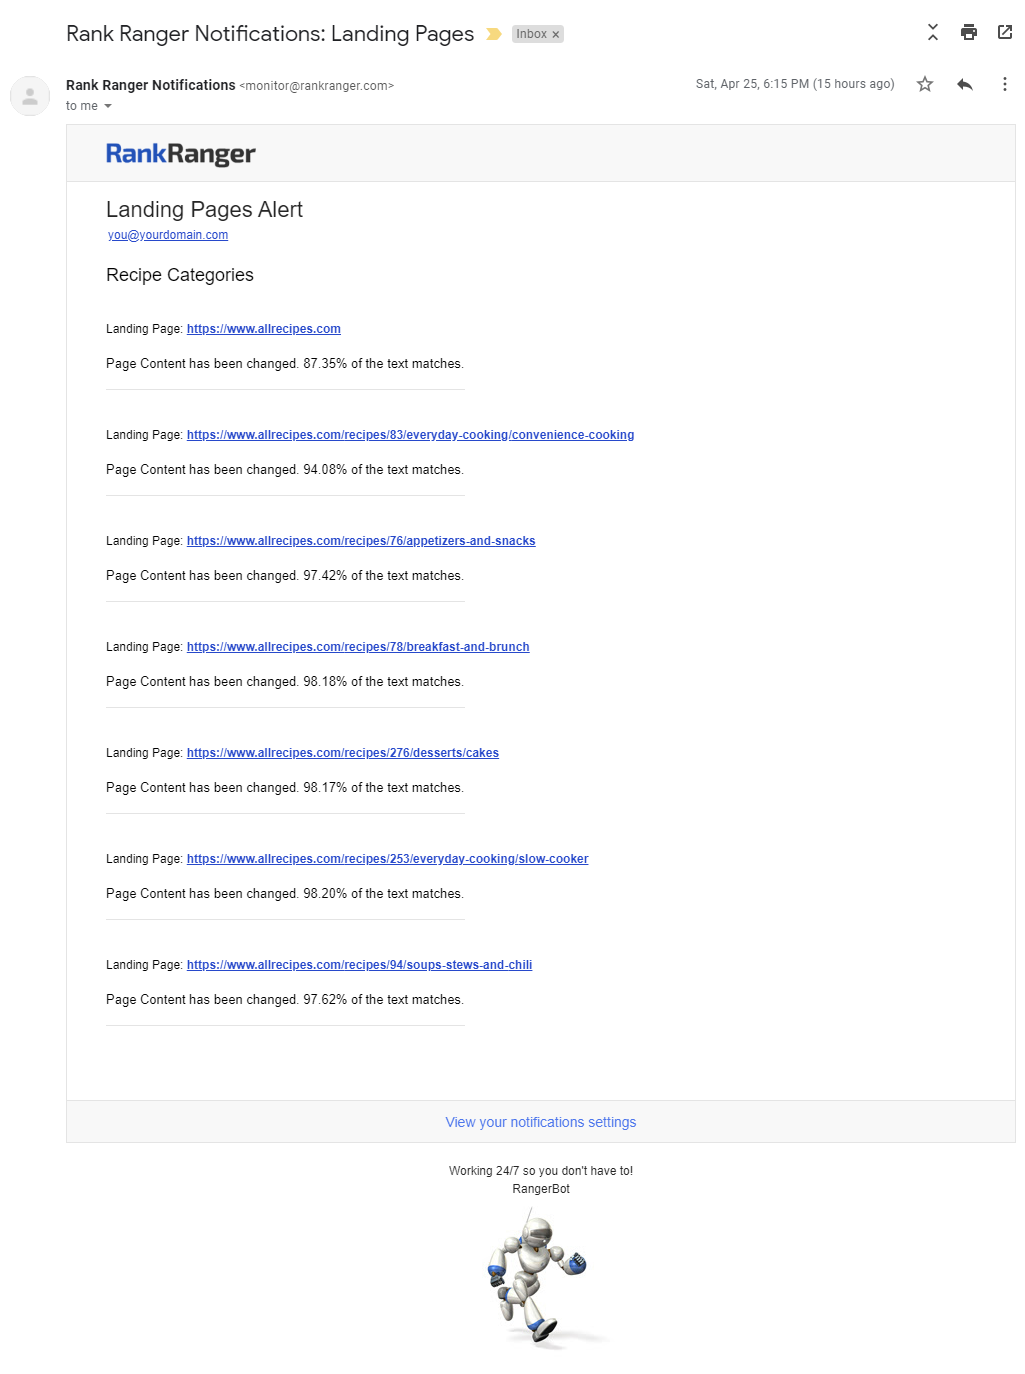Open the slow-cooker landing page link
This screenshot has width=1025, height=1374.
coord(387,859)
